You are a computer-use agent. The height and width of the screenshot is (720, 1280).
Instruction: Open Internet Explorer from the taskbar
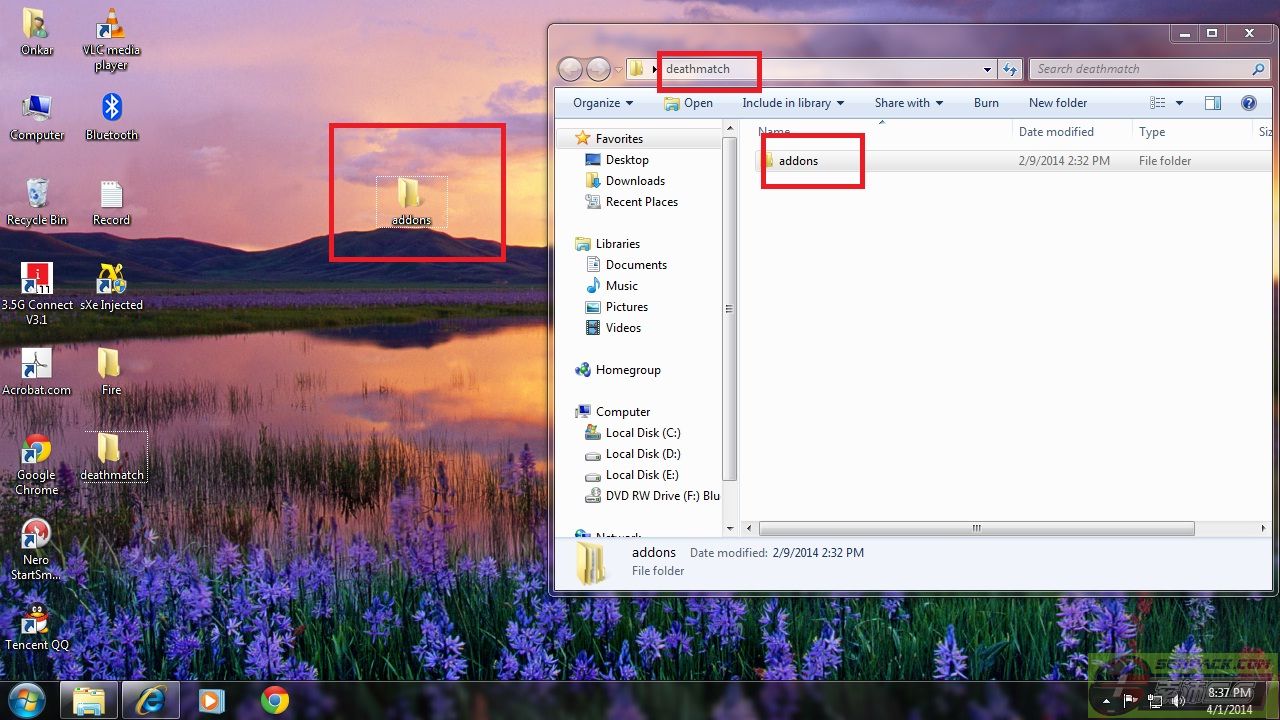[150, 700]
